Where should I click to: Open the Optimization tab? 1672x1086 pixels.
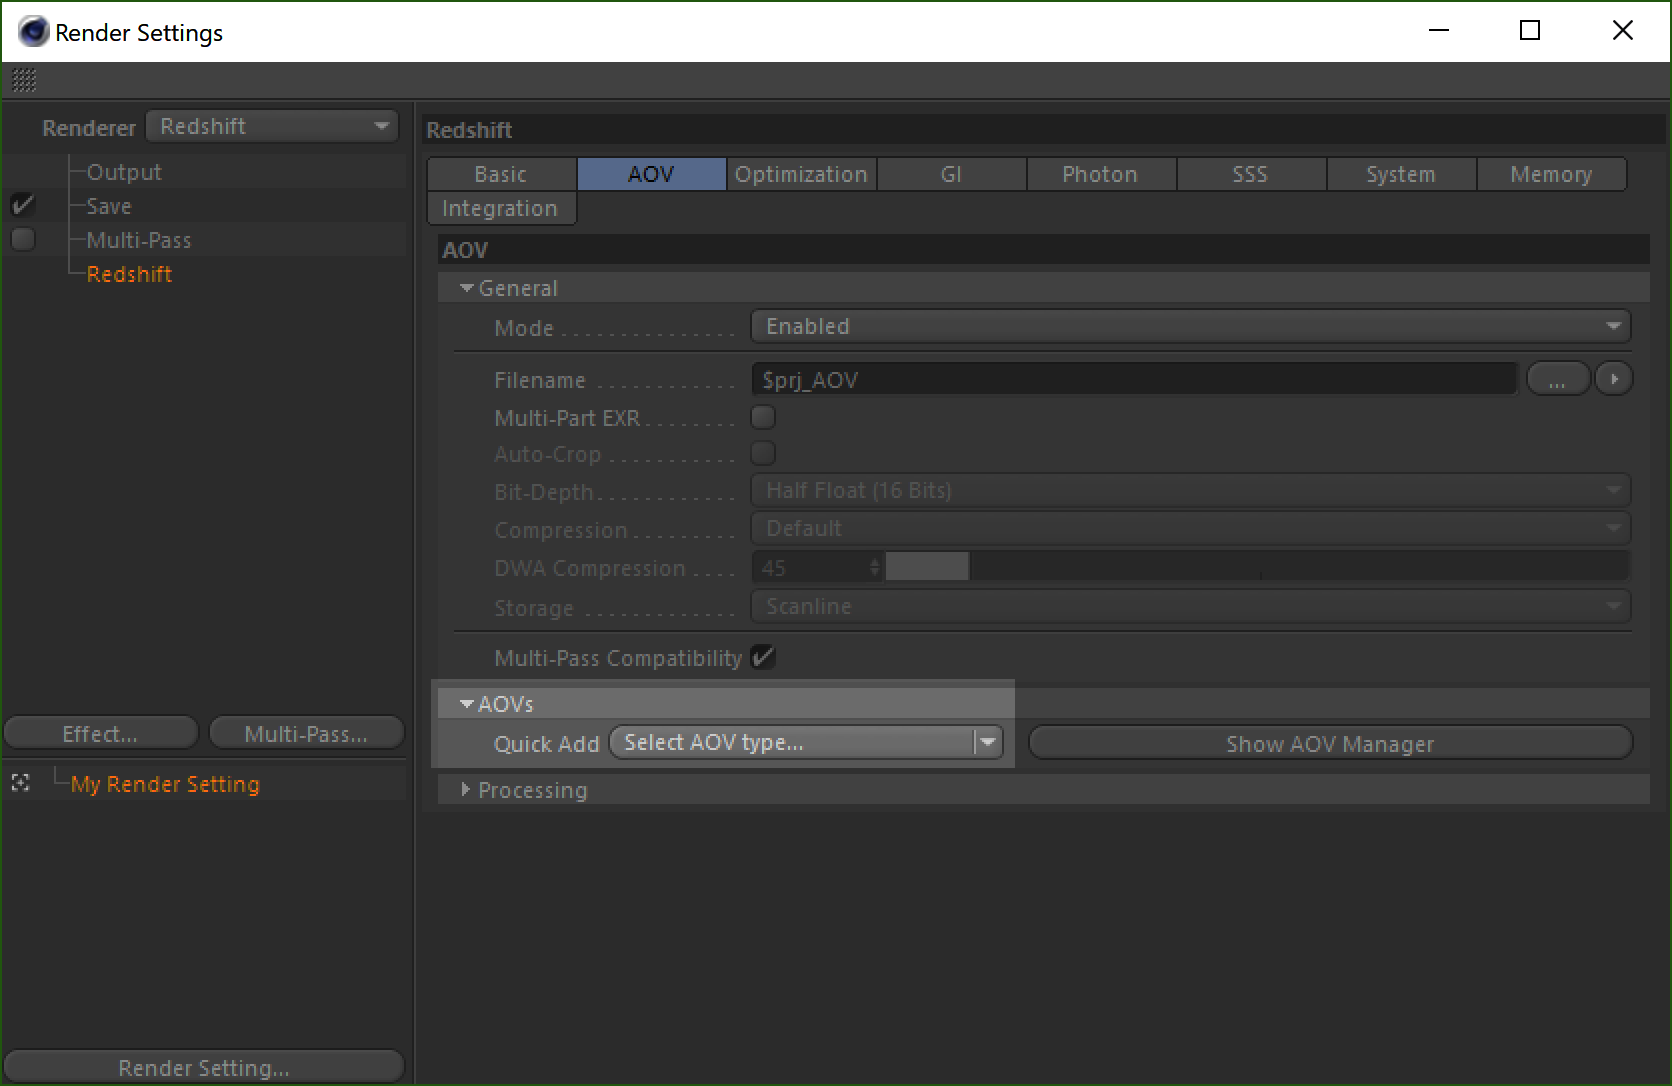pos(802,174)
